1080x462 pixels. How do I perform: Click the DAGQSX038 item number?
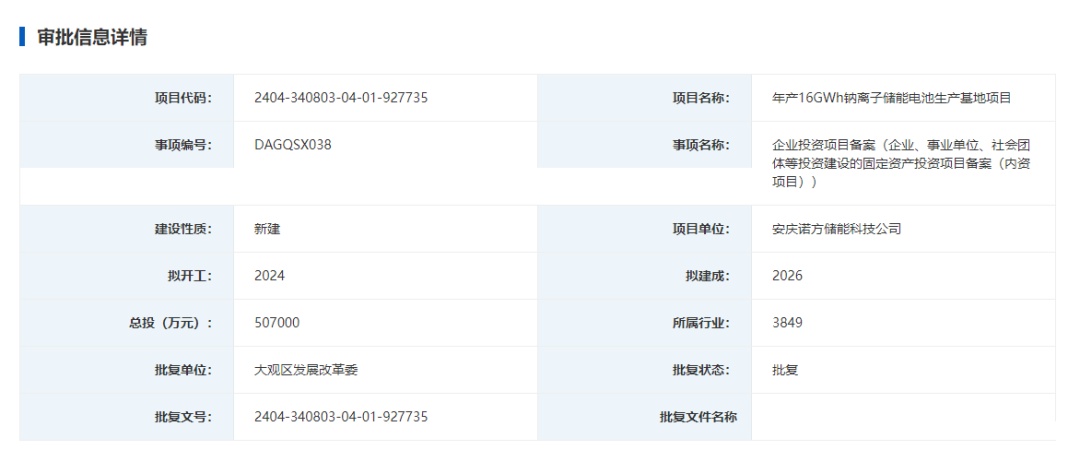click(x=293, y=145)
